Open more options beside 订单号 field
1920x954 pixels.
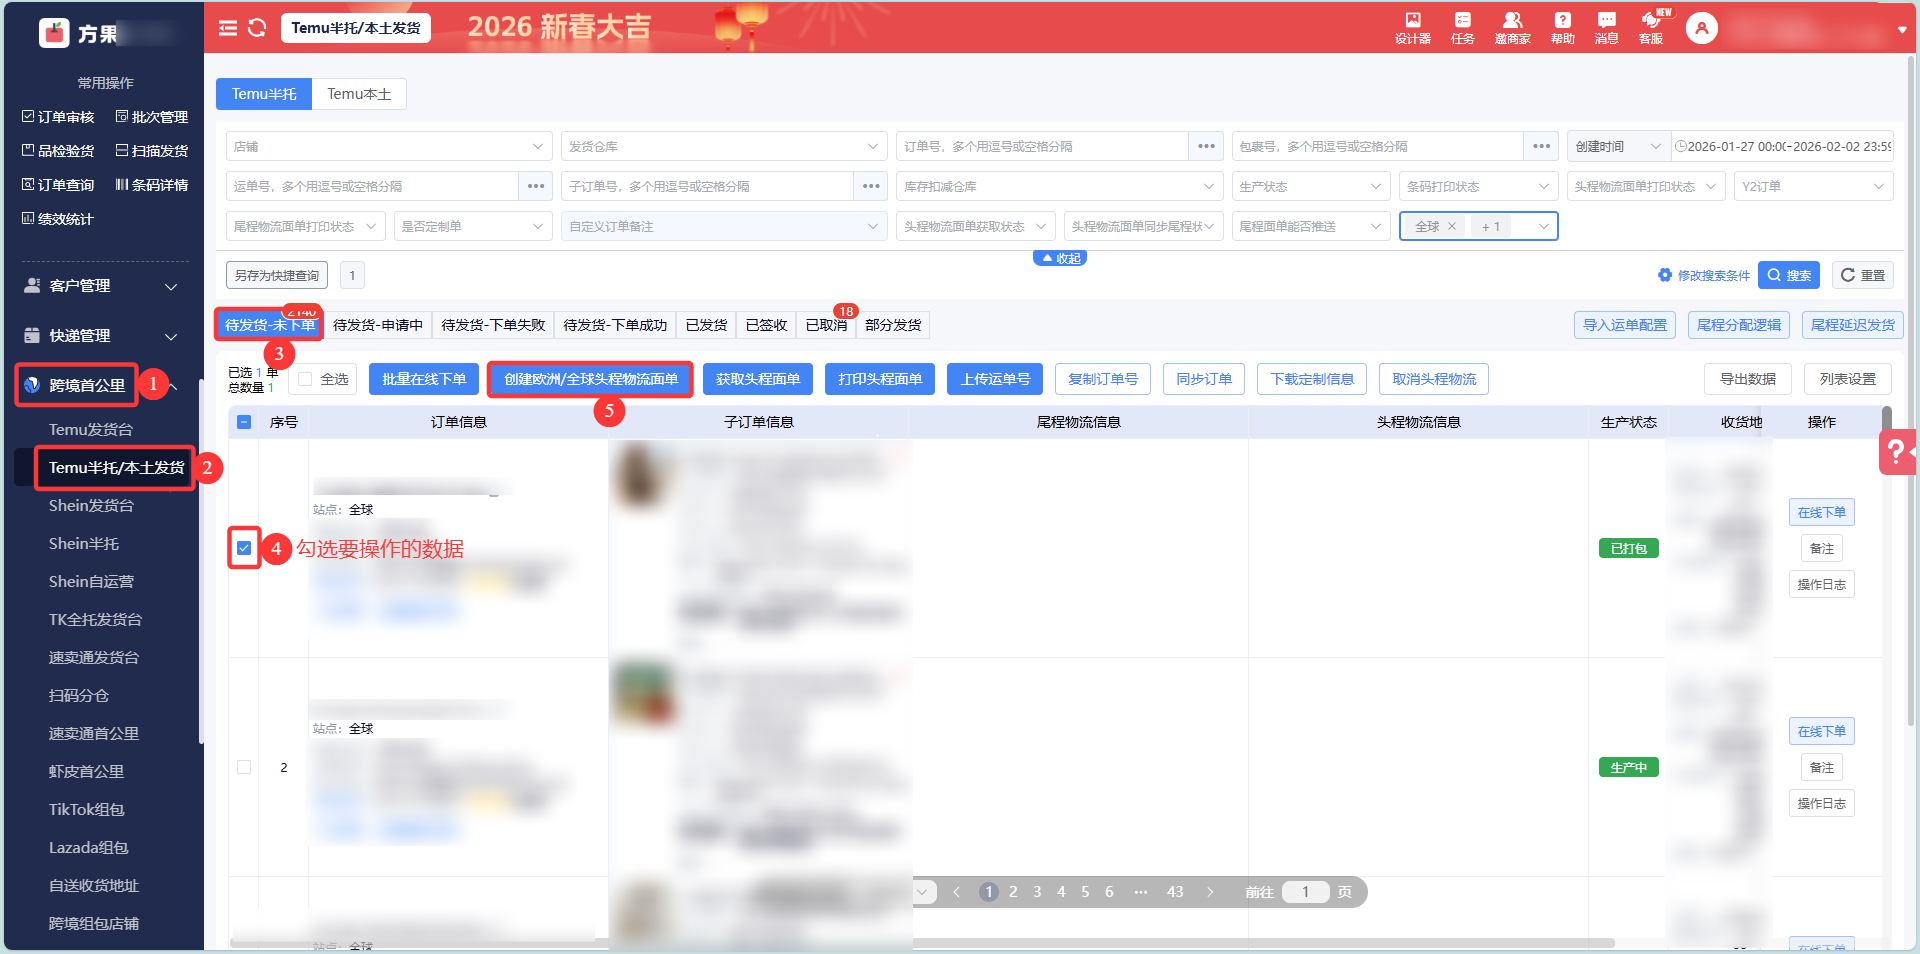[1206, 146]
